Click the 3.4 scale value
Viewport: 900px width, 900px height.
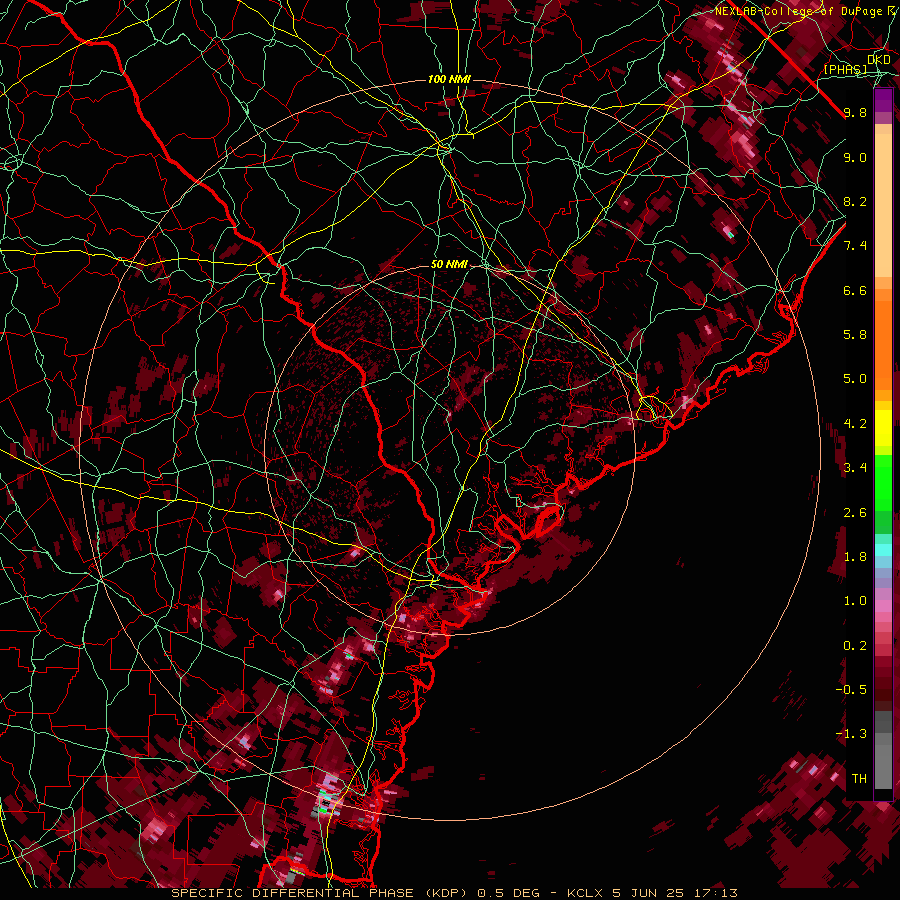coord(855,468)
